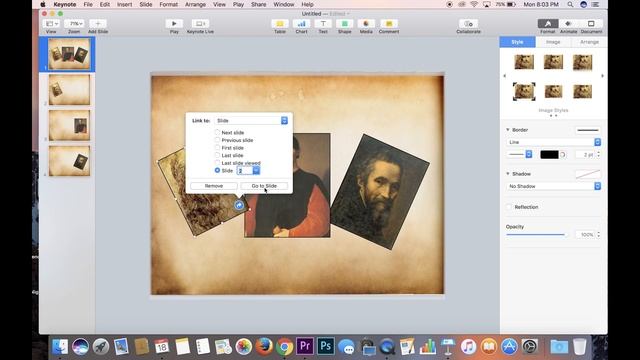
Task: Launch Chrome from the Dock
Action: [284, 347]
